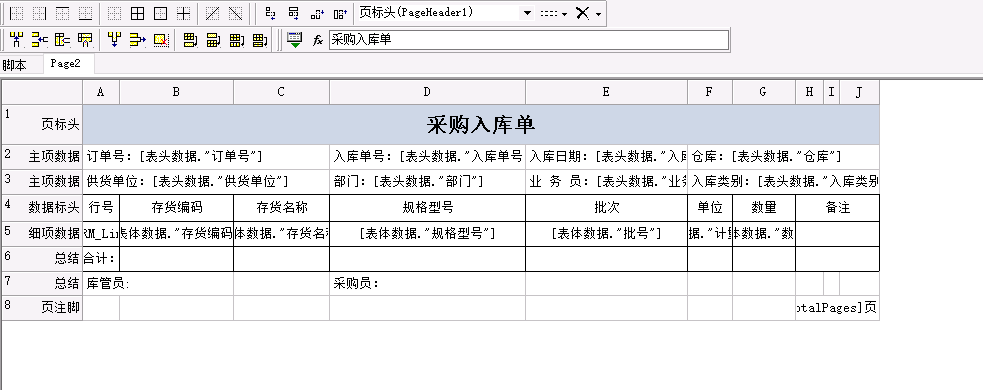Add forward-slash diagonal line to cell
This screenshot has height=390, width=983.
click(x=213, y=13)
